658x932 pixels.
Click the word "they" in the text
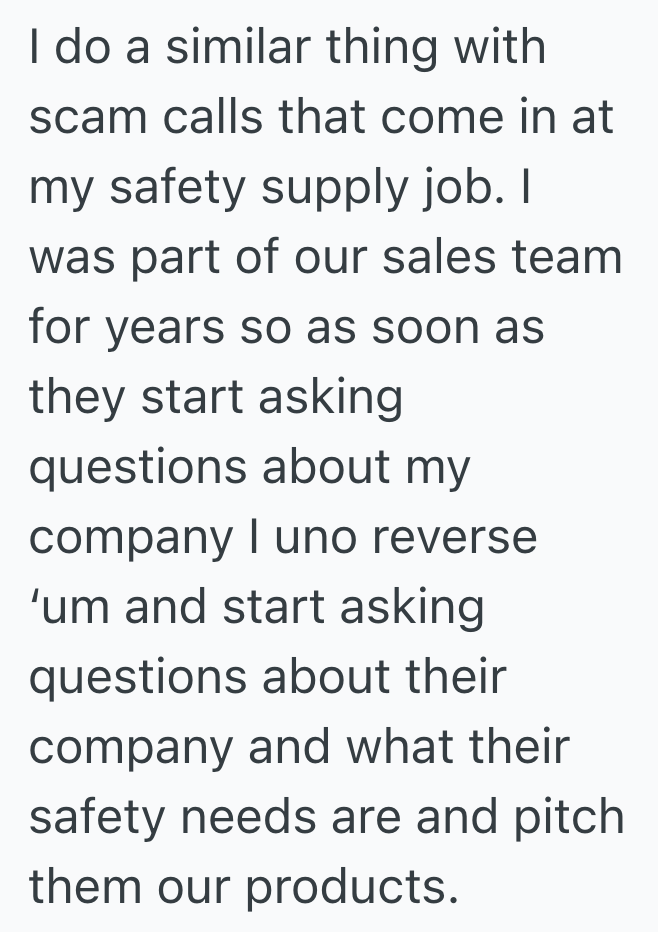(78, 398)
